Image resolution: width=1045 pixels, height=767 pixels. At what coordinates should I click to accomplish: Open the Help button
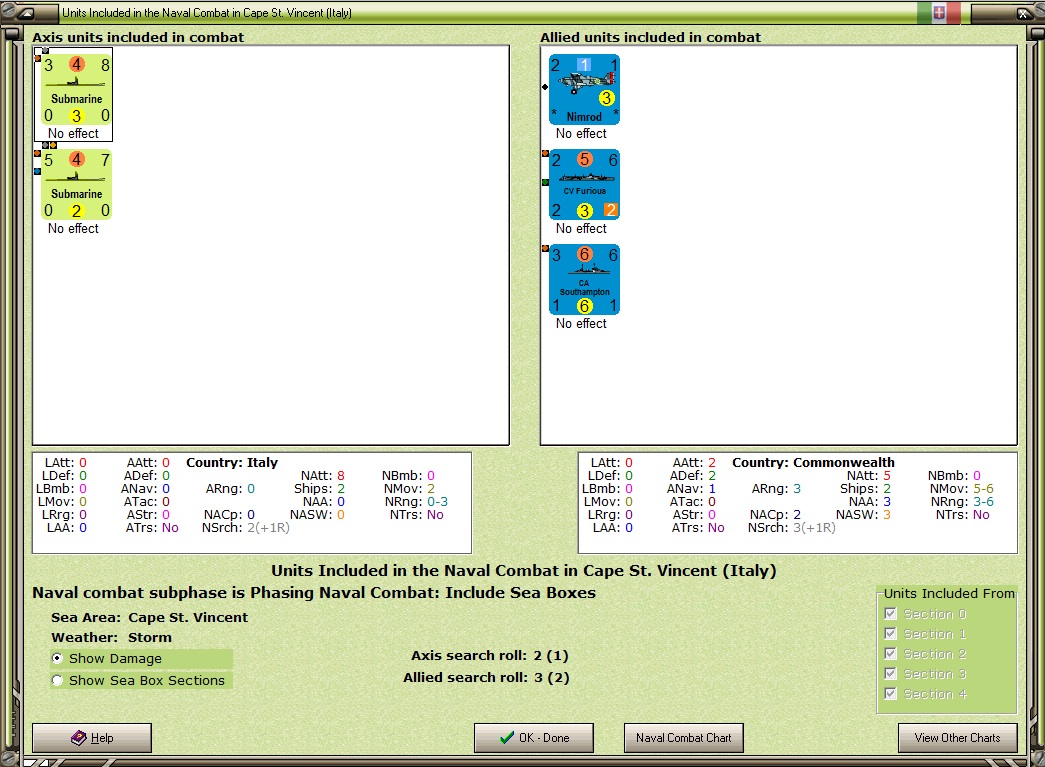(92, 738)
